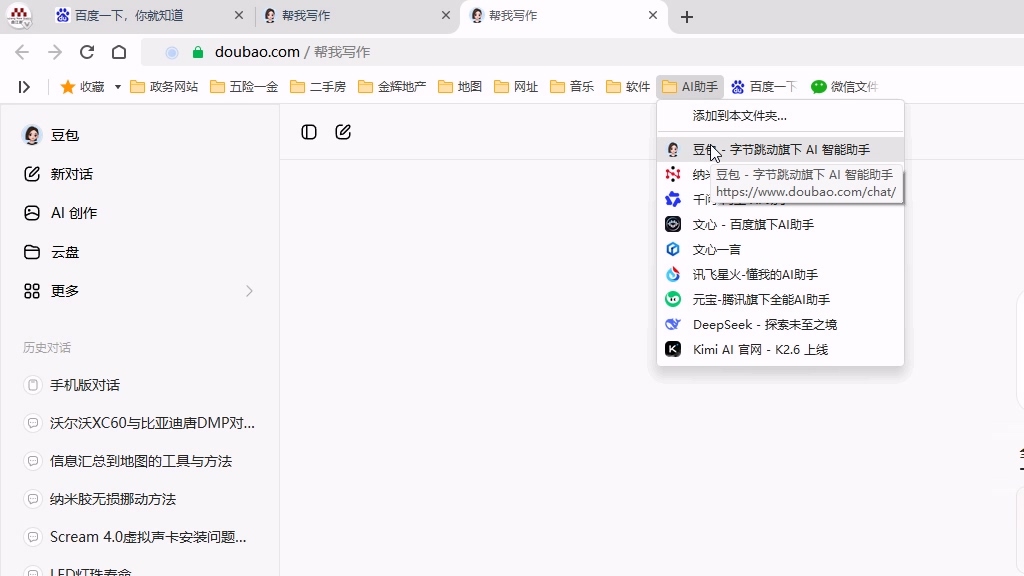
Task: Open a new browser tab
Action: click(x=686, y=17)
